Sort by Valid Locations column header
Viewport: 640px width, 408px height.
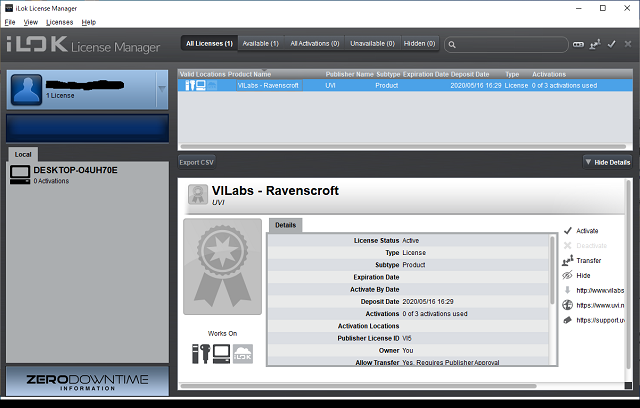click(202, 74)
